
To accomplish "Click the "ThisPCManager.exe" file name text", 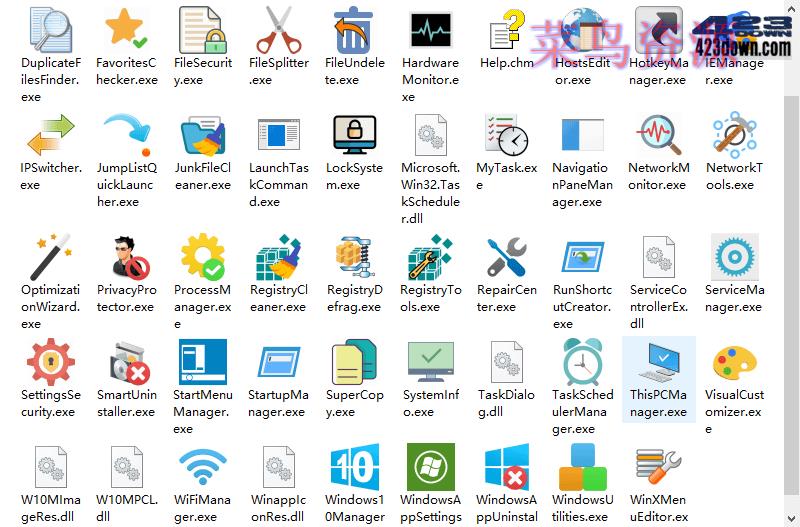I will tap(658, 403).
